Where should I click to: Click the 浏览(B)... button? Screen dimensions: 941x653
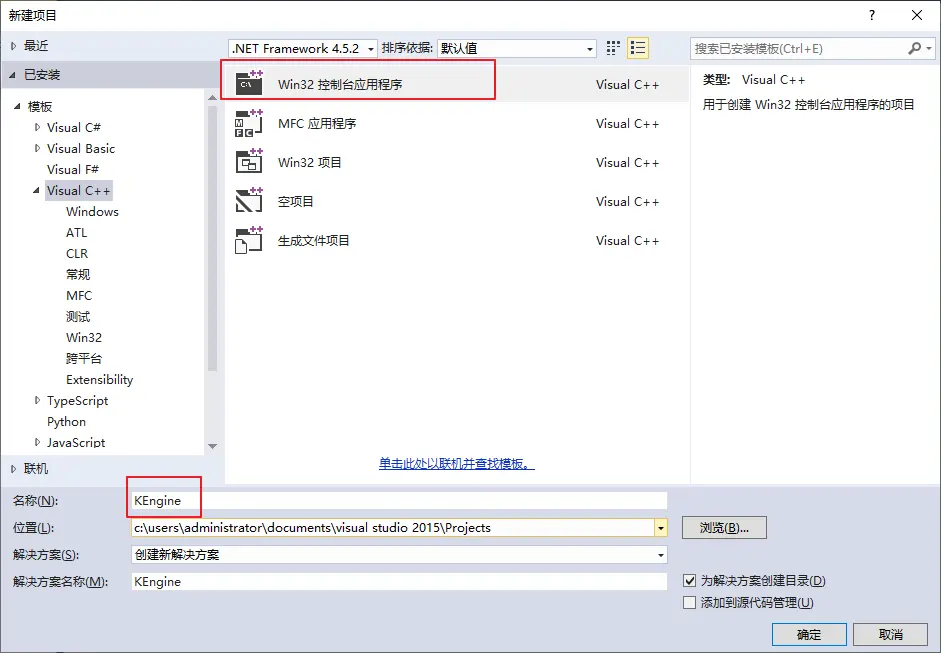point(724,528)
